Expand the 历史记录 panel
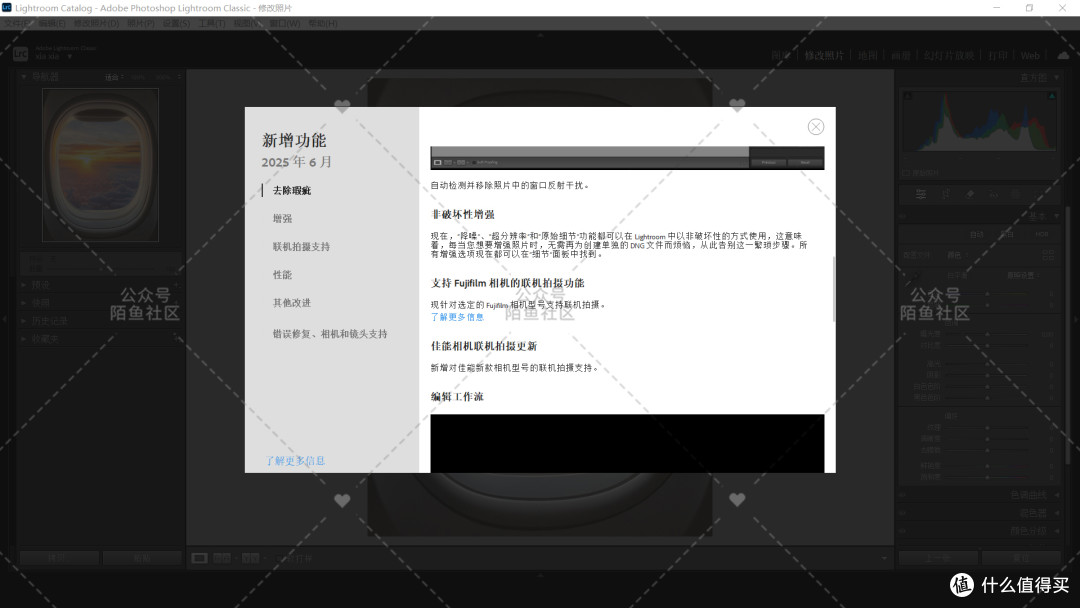The height and width of the screenshot is (608, 1080). tap(24, 321)
